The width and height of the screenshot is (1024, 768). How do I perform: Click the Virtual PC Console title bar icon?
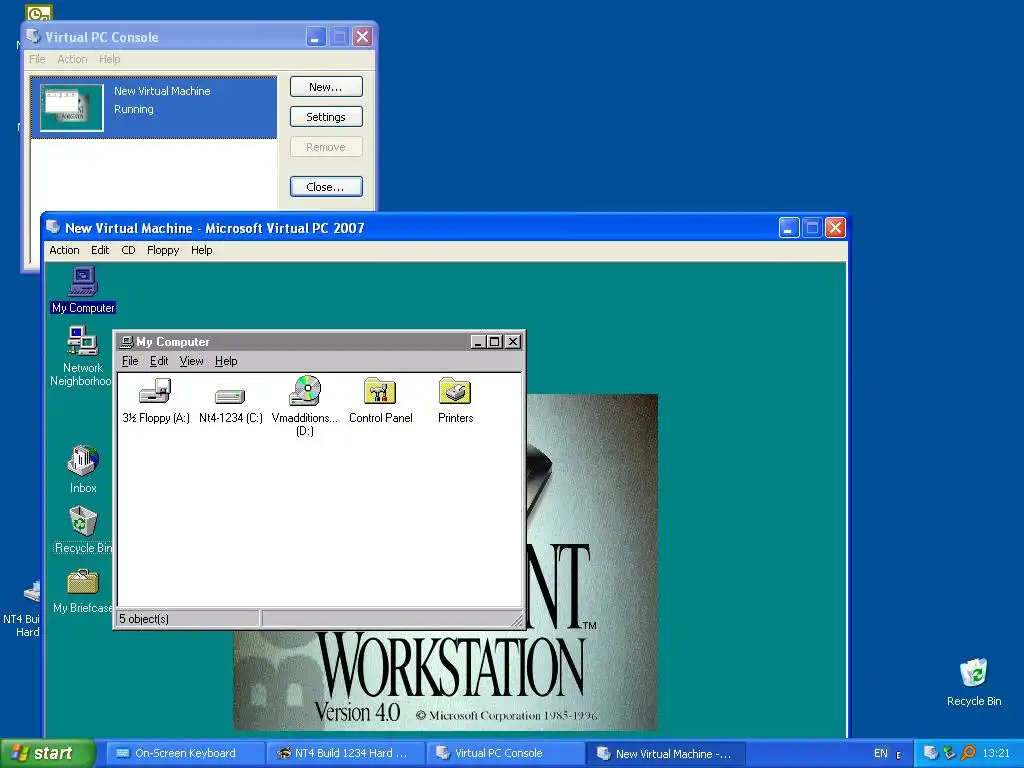coord(33,36)
